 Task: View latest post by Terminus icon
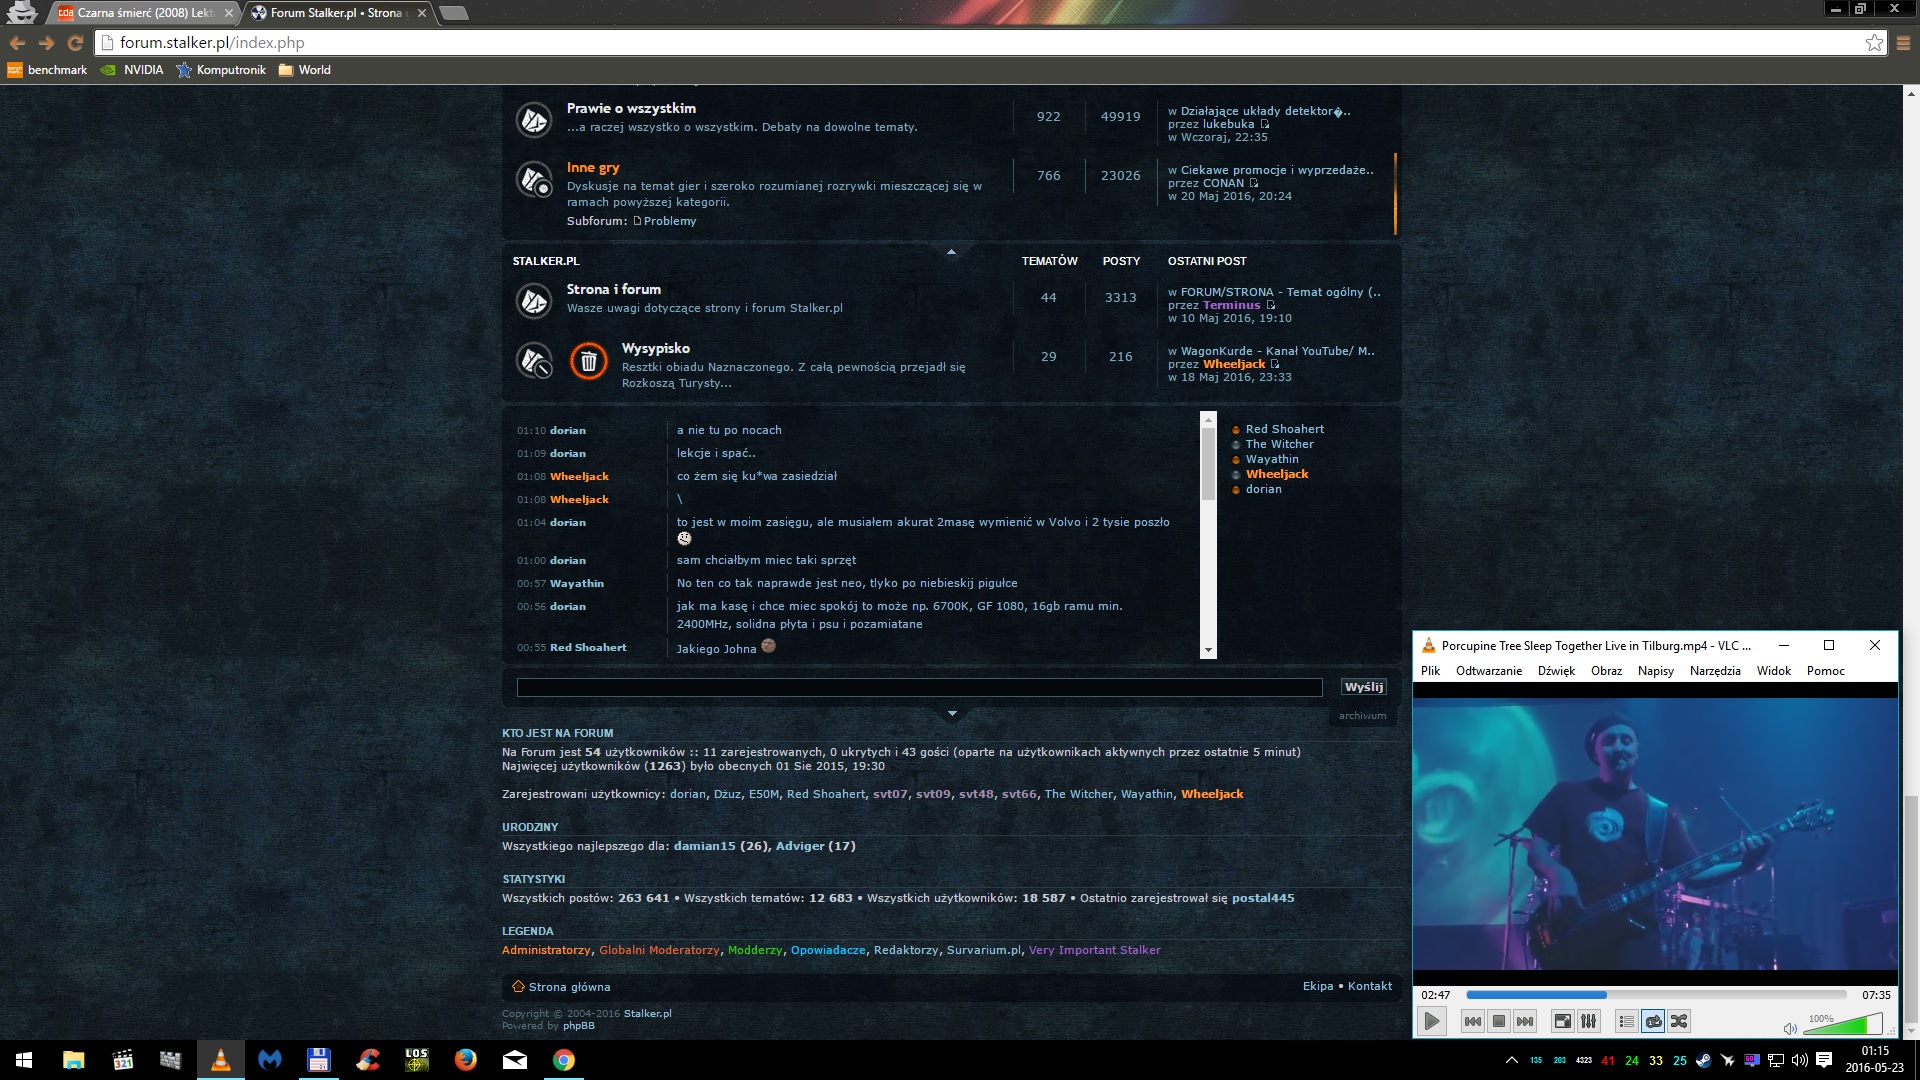(x=1271, y=305)
